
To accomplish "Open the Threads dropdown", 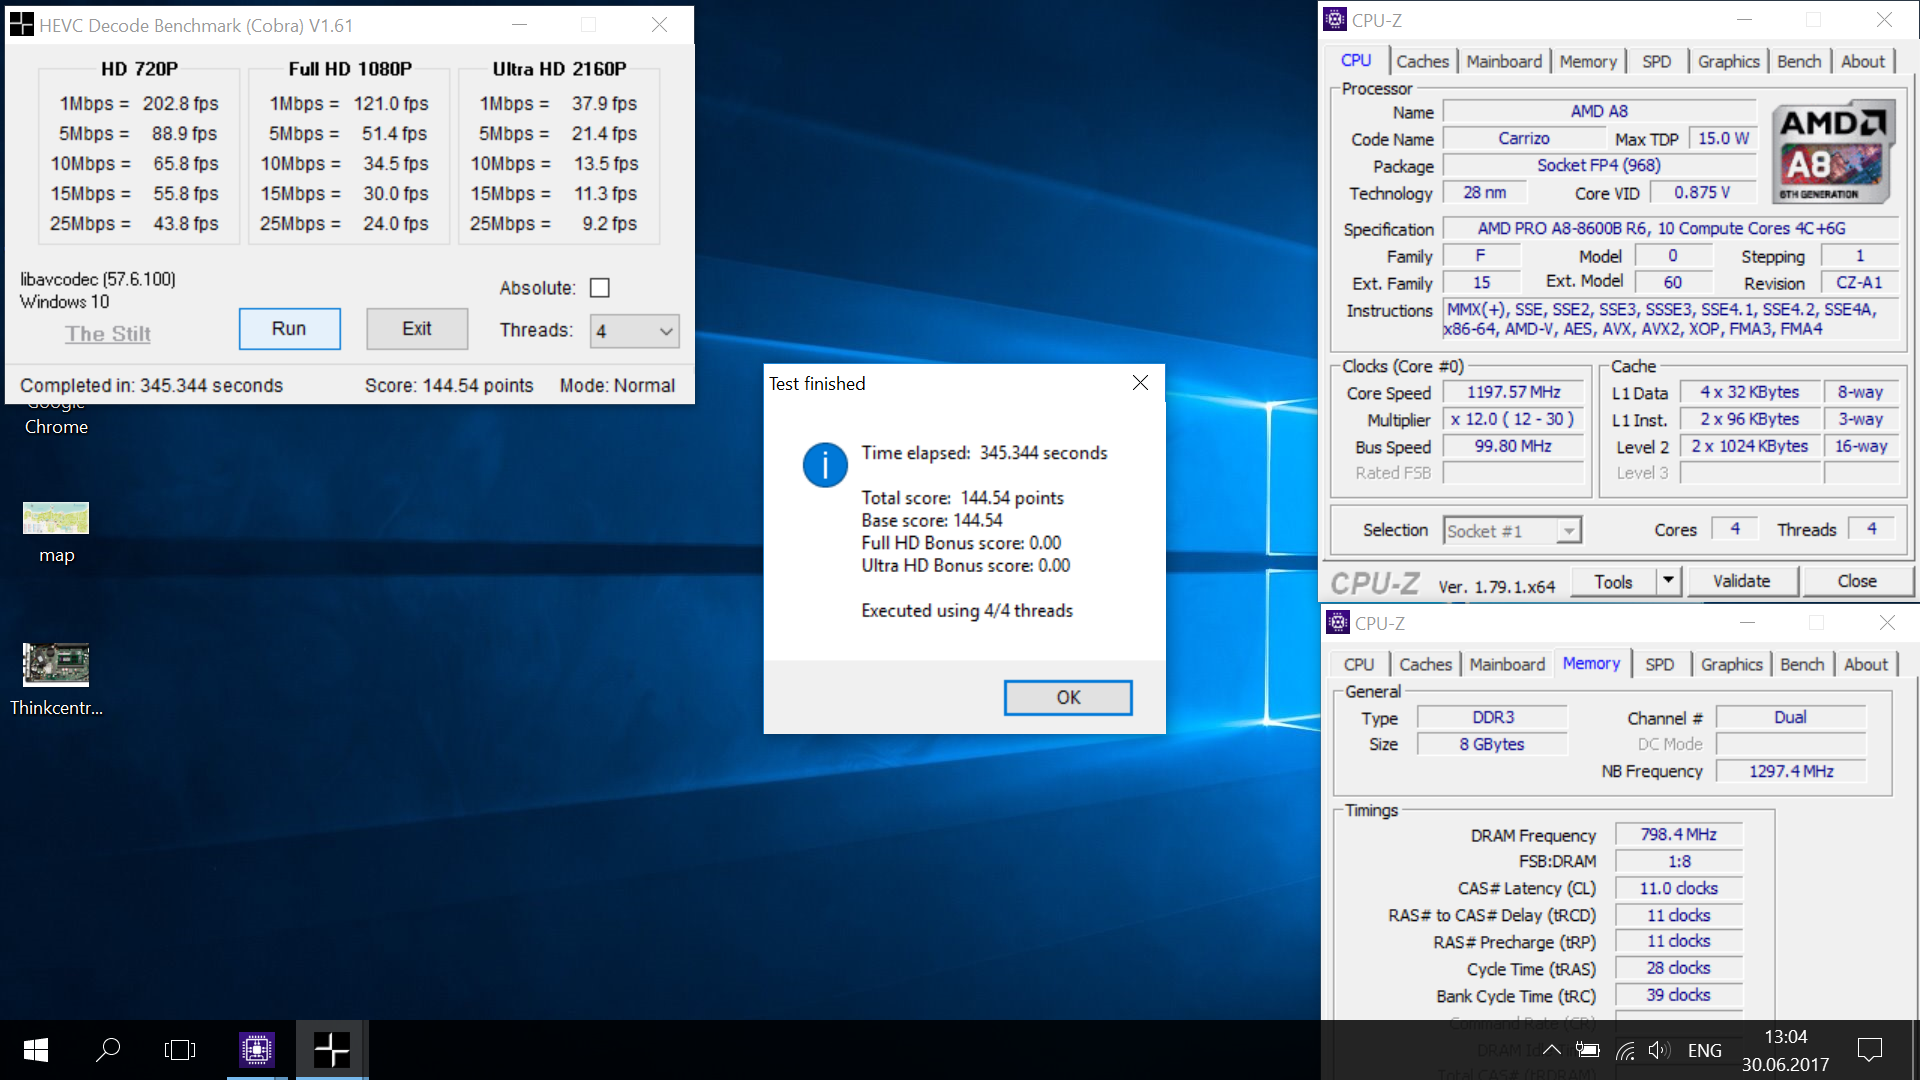I will point(635,331).
